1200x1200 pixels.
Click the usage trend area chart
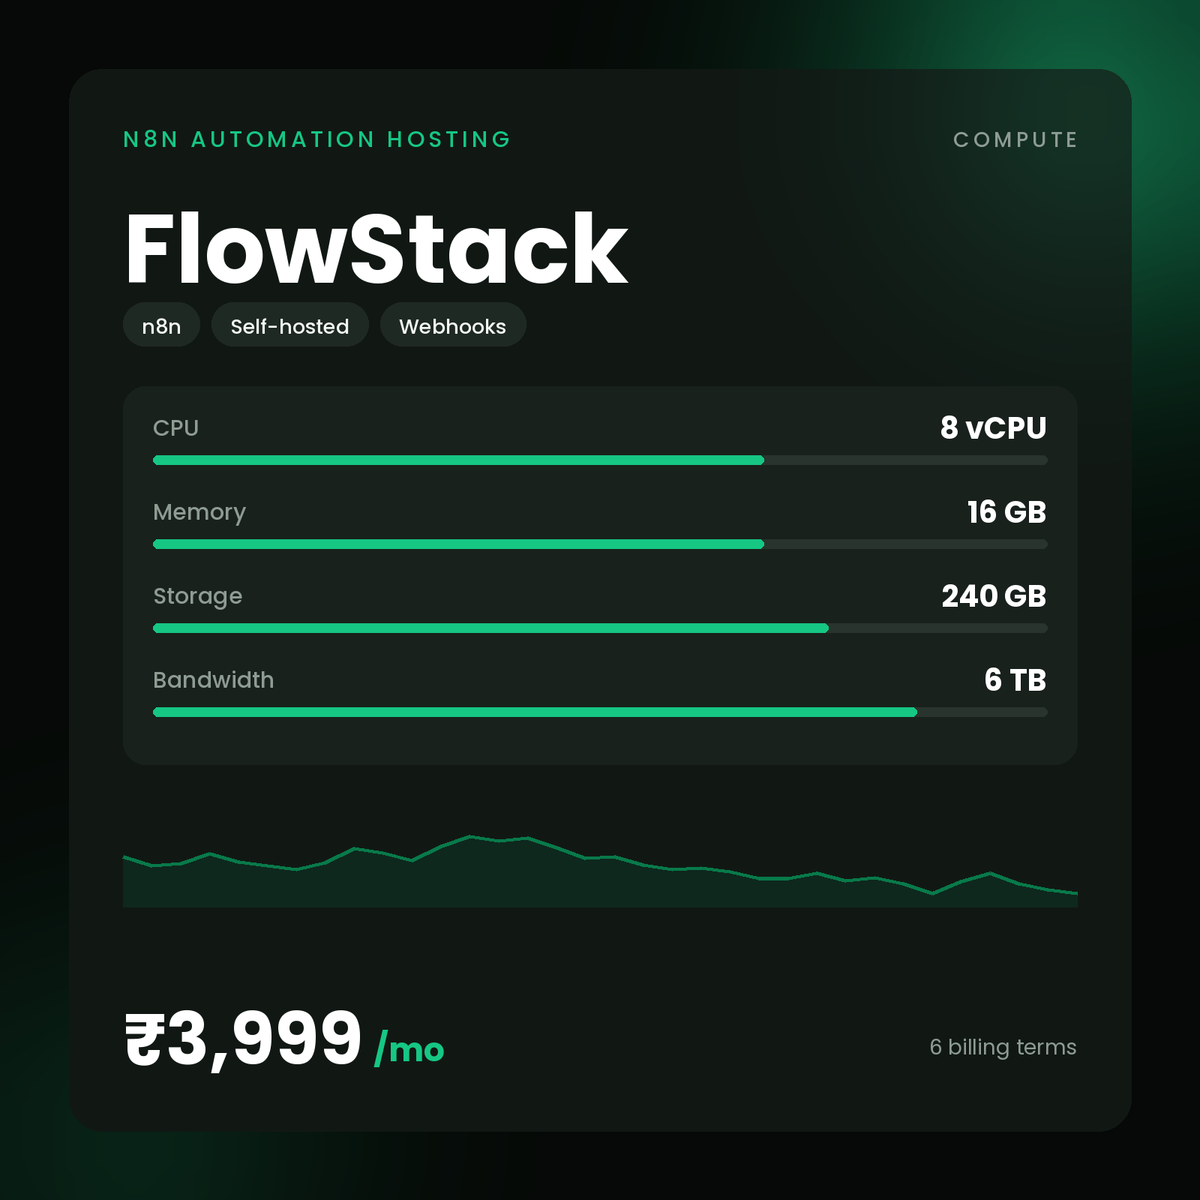(x=600, y=871)
